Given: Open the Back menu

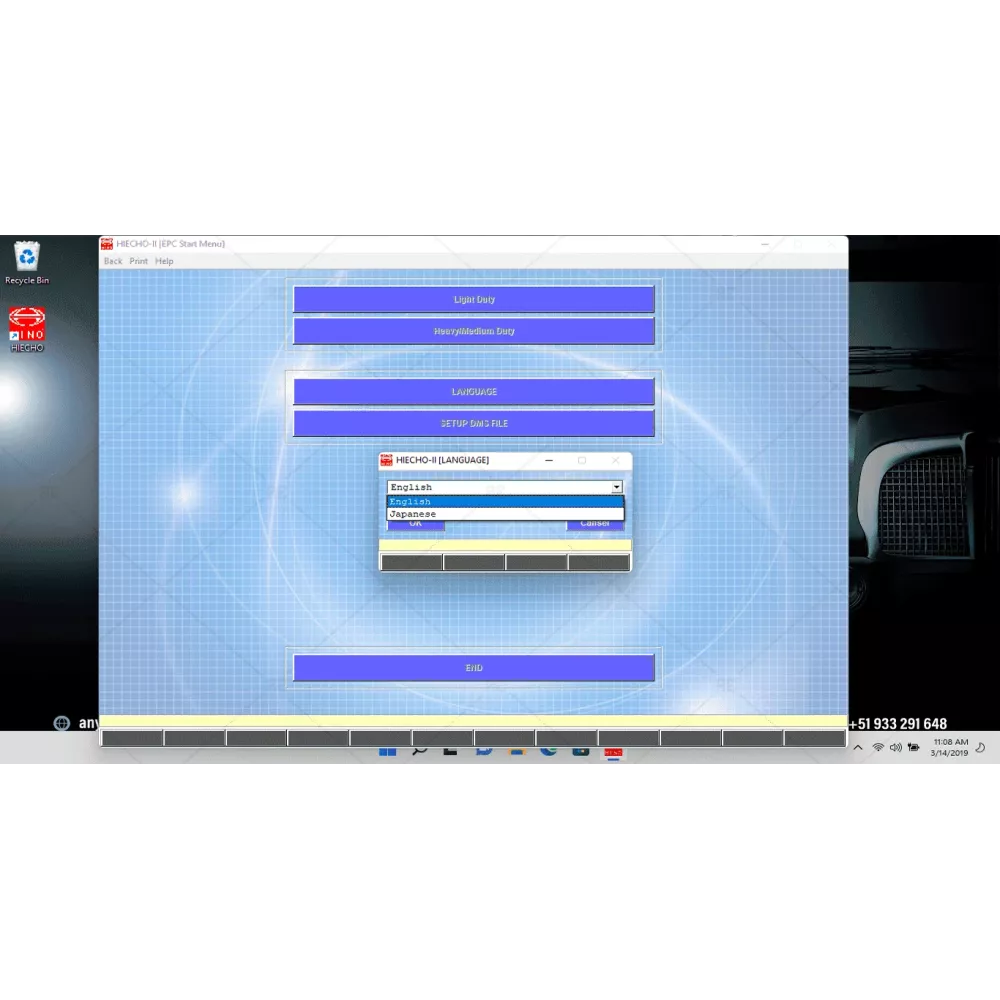Looking at the screenshot, I should 113,261.
